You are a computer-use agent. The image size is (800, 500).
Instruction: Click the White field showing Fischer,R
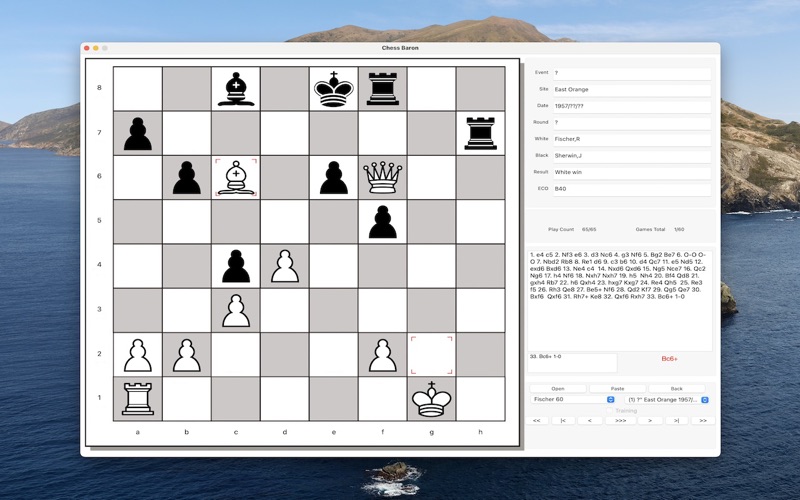632,139
